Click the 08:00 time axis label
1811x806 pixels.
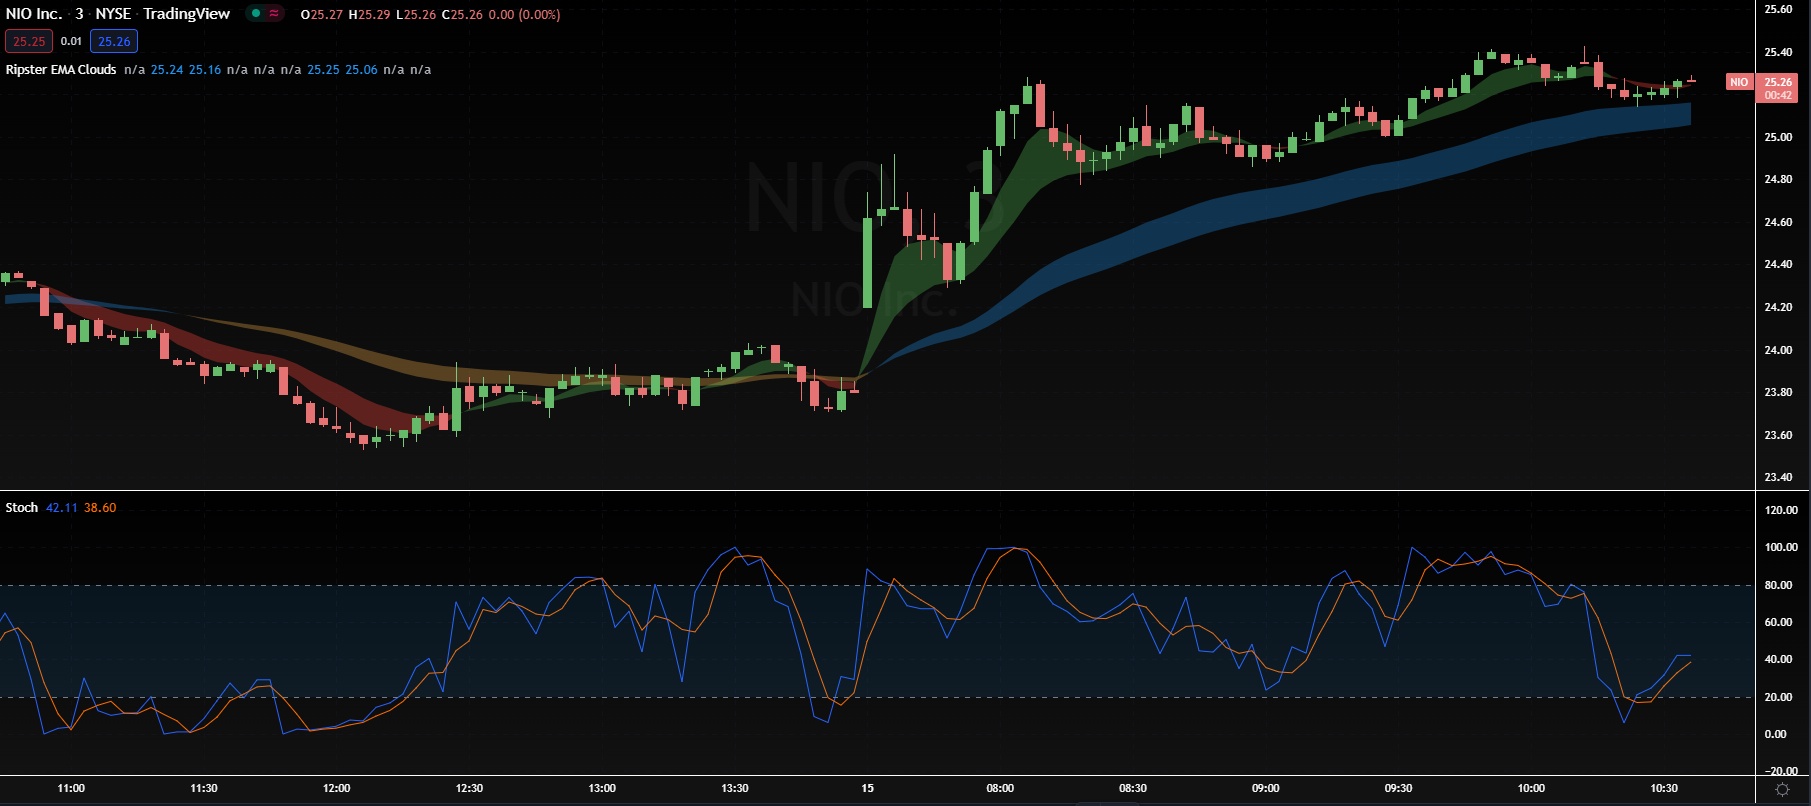(1000, 788)
